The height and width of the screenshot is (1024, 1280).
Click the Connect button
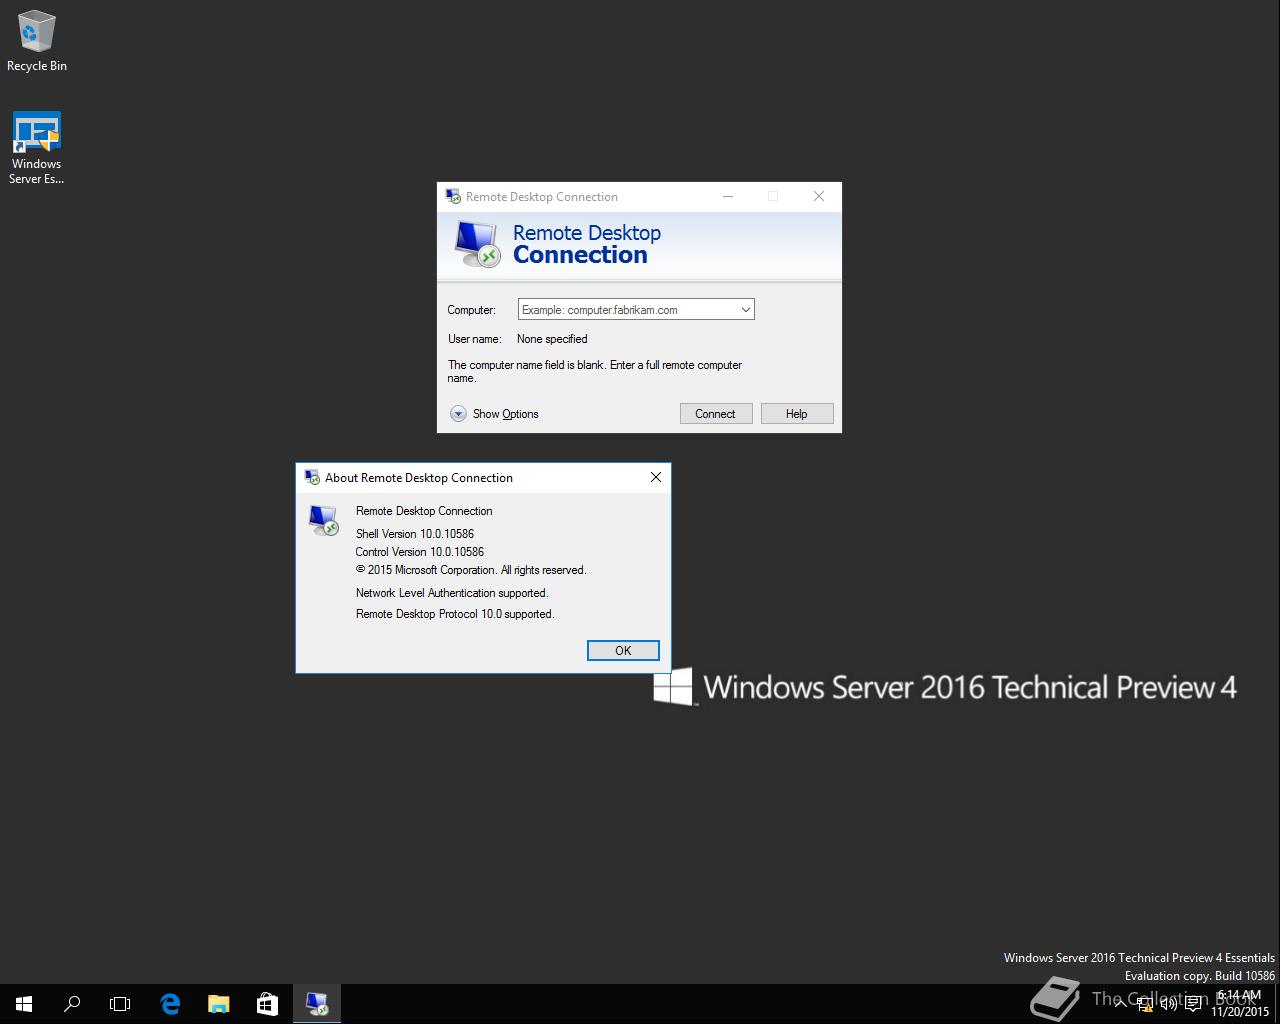(716, 414)
